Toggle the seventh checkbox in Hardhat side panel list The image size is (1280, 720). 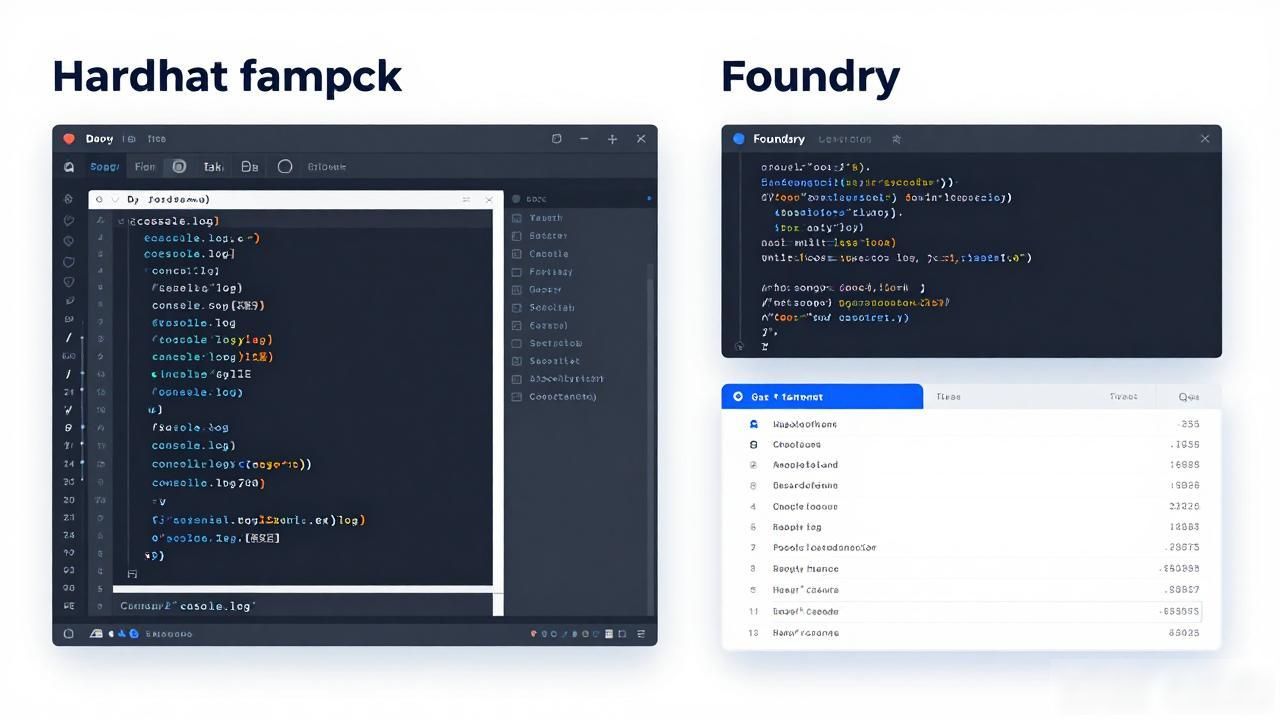click(x=517, y=325)
